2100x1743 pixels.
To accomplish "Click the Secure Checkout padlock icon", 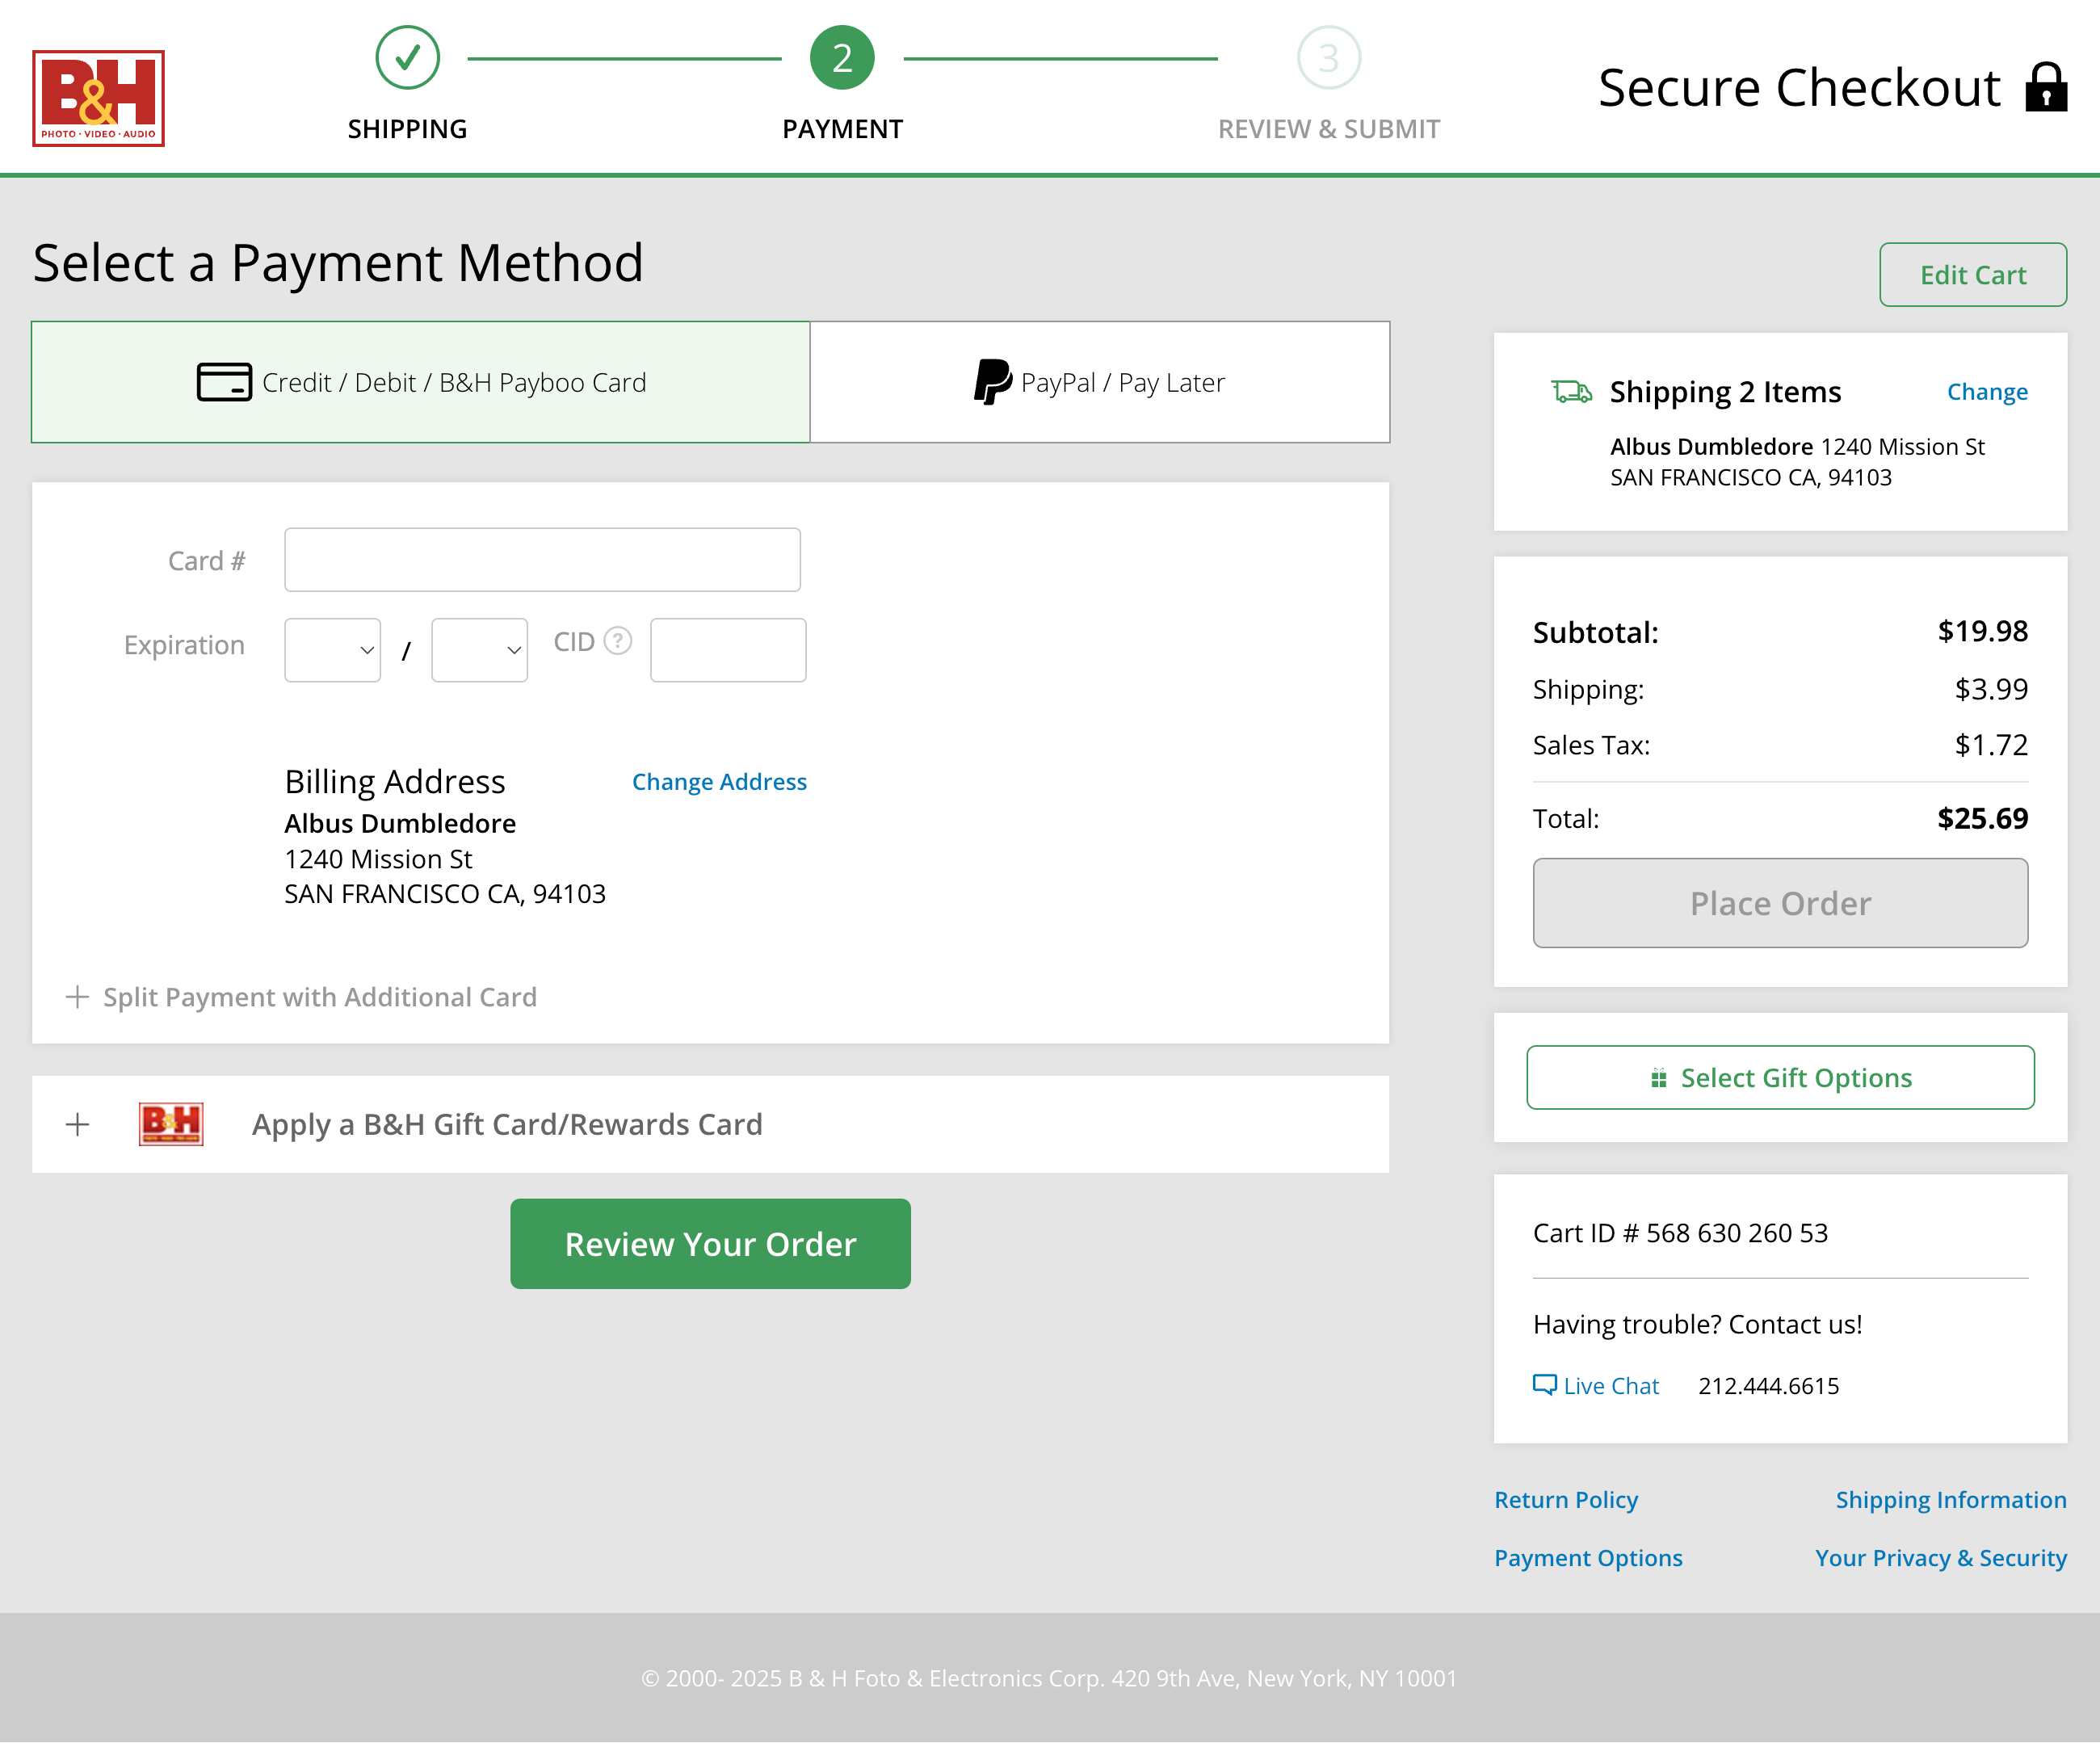I will (2046, 88).
